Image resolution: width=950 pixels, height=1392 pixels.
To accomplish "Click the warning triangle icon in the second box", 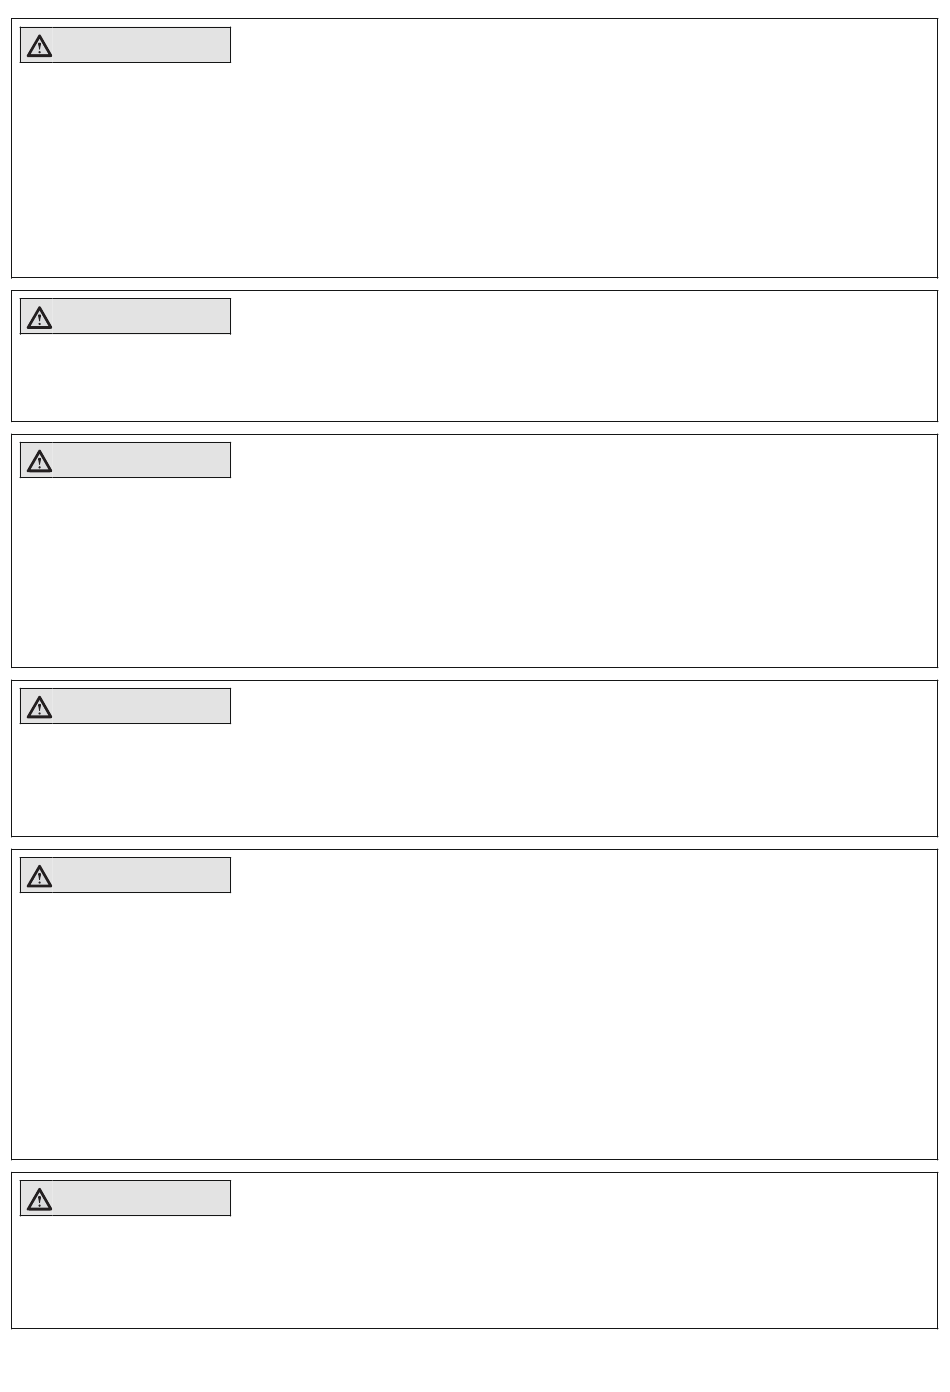I will pyautogui.click(x=39, y=317).
